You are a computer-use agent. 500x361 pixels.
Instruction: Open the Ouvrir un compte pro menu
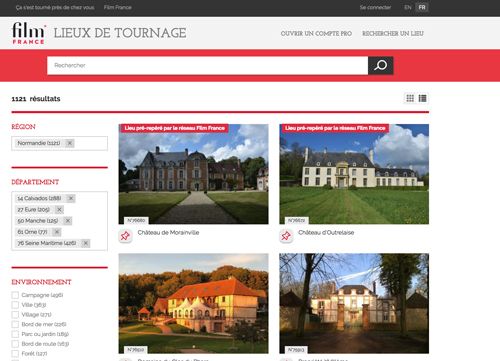coord(316,33)
